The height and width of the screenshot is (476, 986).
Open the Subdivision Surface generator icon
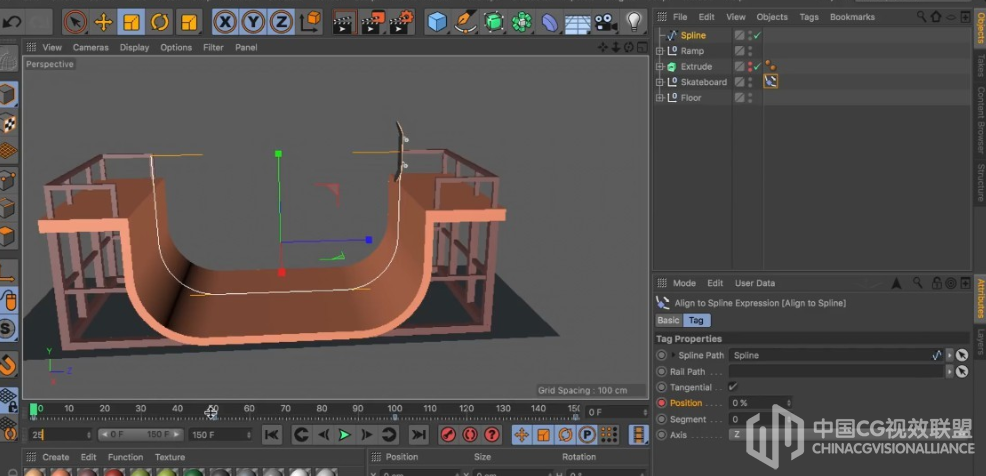click(x=494, y=23)
